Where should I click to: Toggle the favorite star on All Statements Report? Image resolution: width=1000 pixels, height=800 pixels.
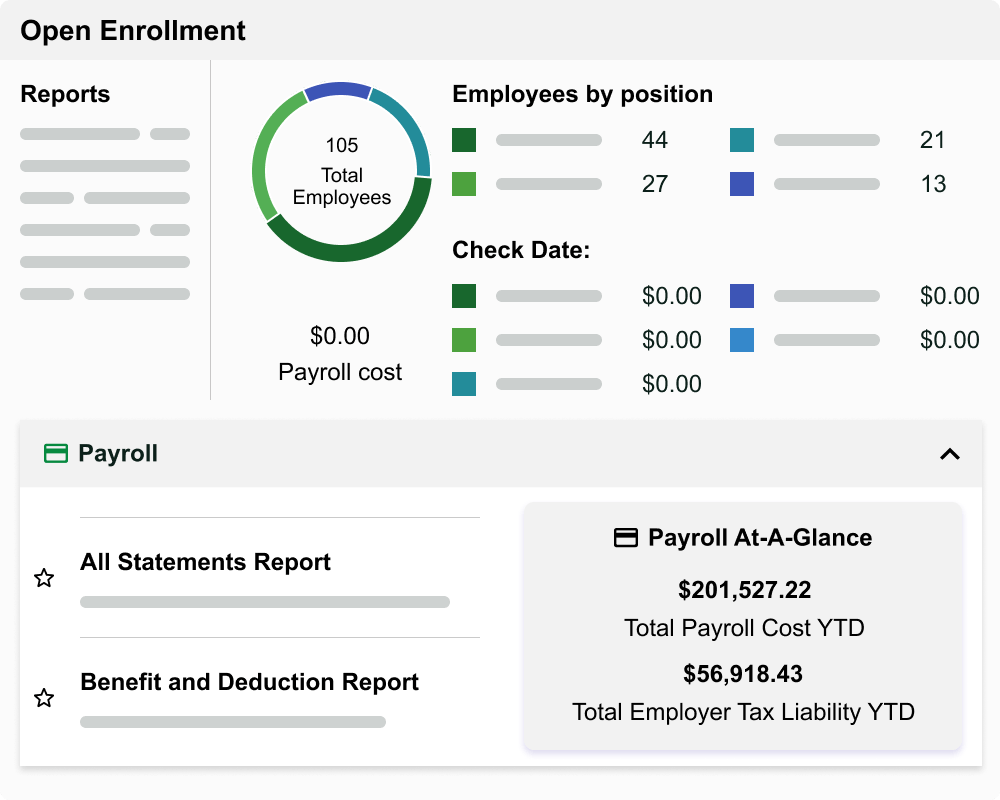[44, 578]
